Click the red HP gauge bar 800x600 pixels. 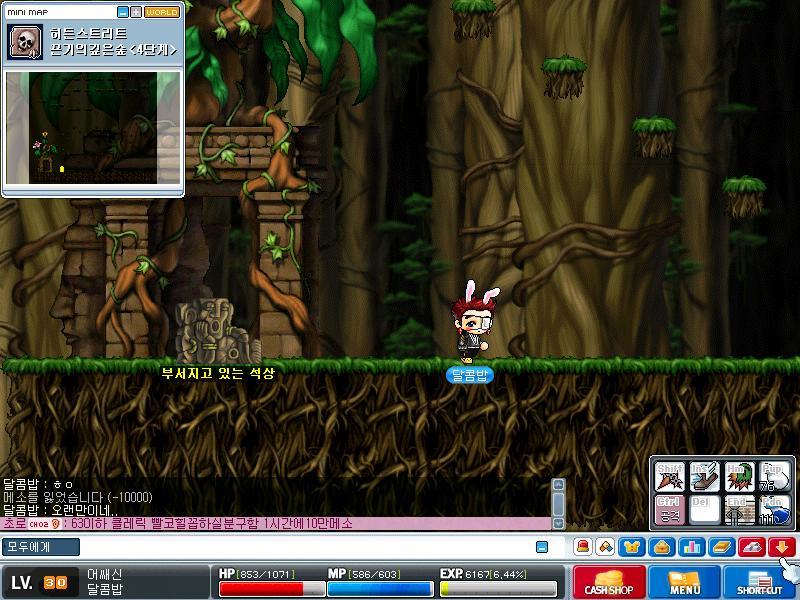tap(271, 589)
